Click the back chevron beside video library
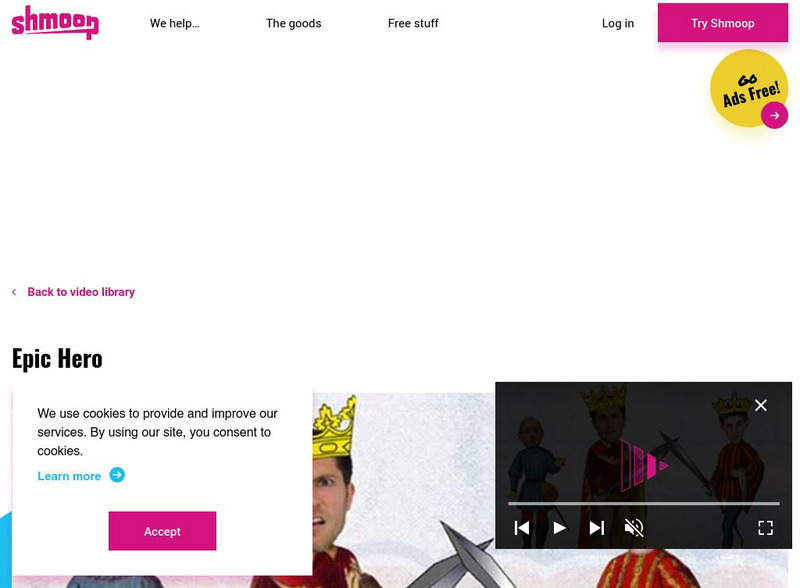 pos(14,292)
